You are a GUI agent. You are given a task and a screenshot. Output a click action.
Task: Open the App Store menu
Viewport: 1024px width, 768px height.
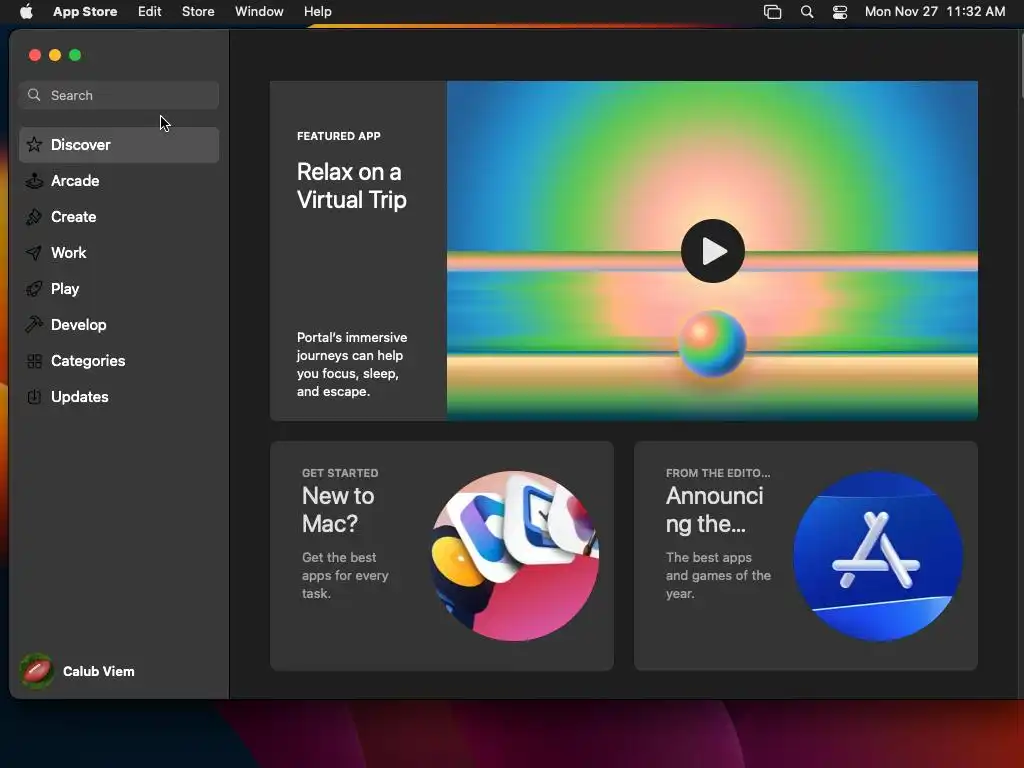(x=85, y=12)
